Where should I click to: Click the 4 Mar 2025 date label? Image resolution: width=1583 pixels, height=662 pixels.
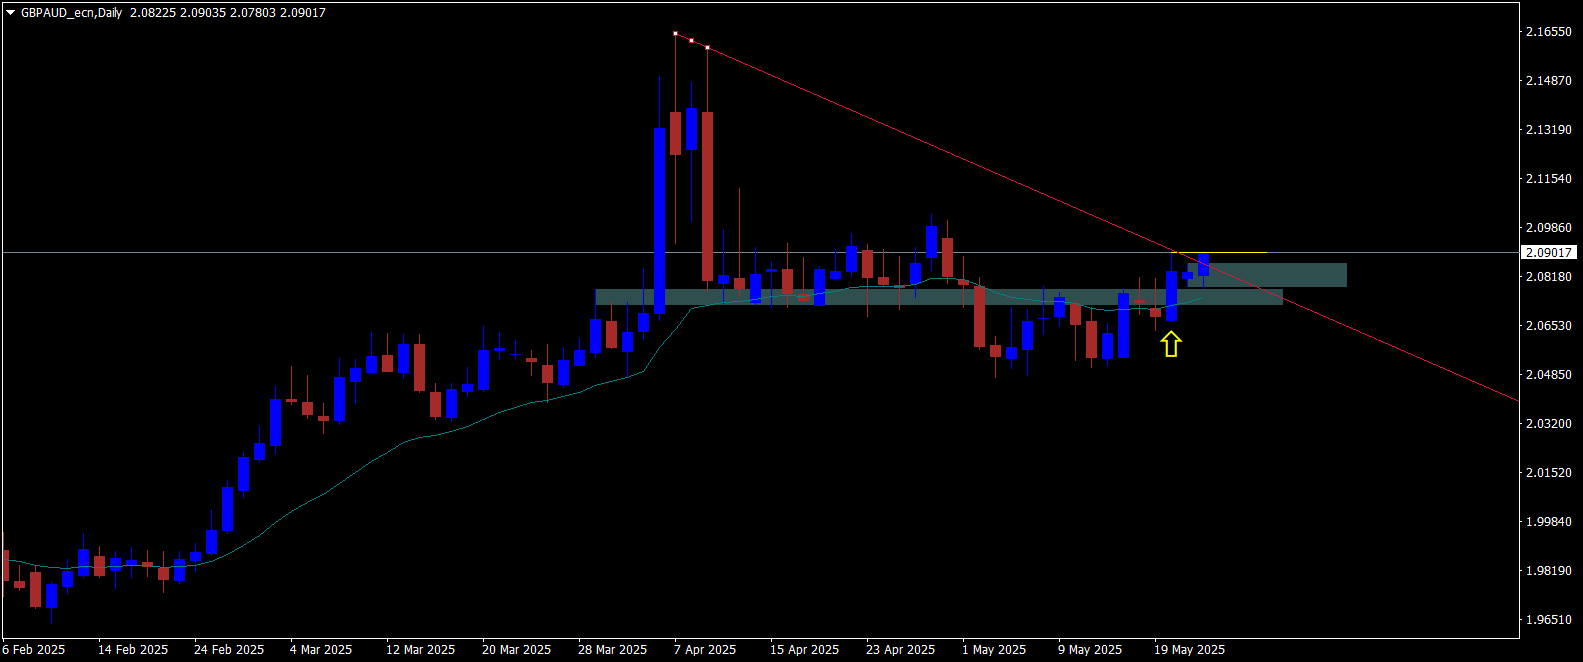click(321, 650)
